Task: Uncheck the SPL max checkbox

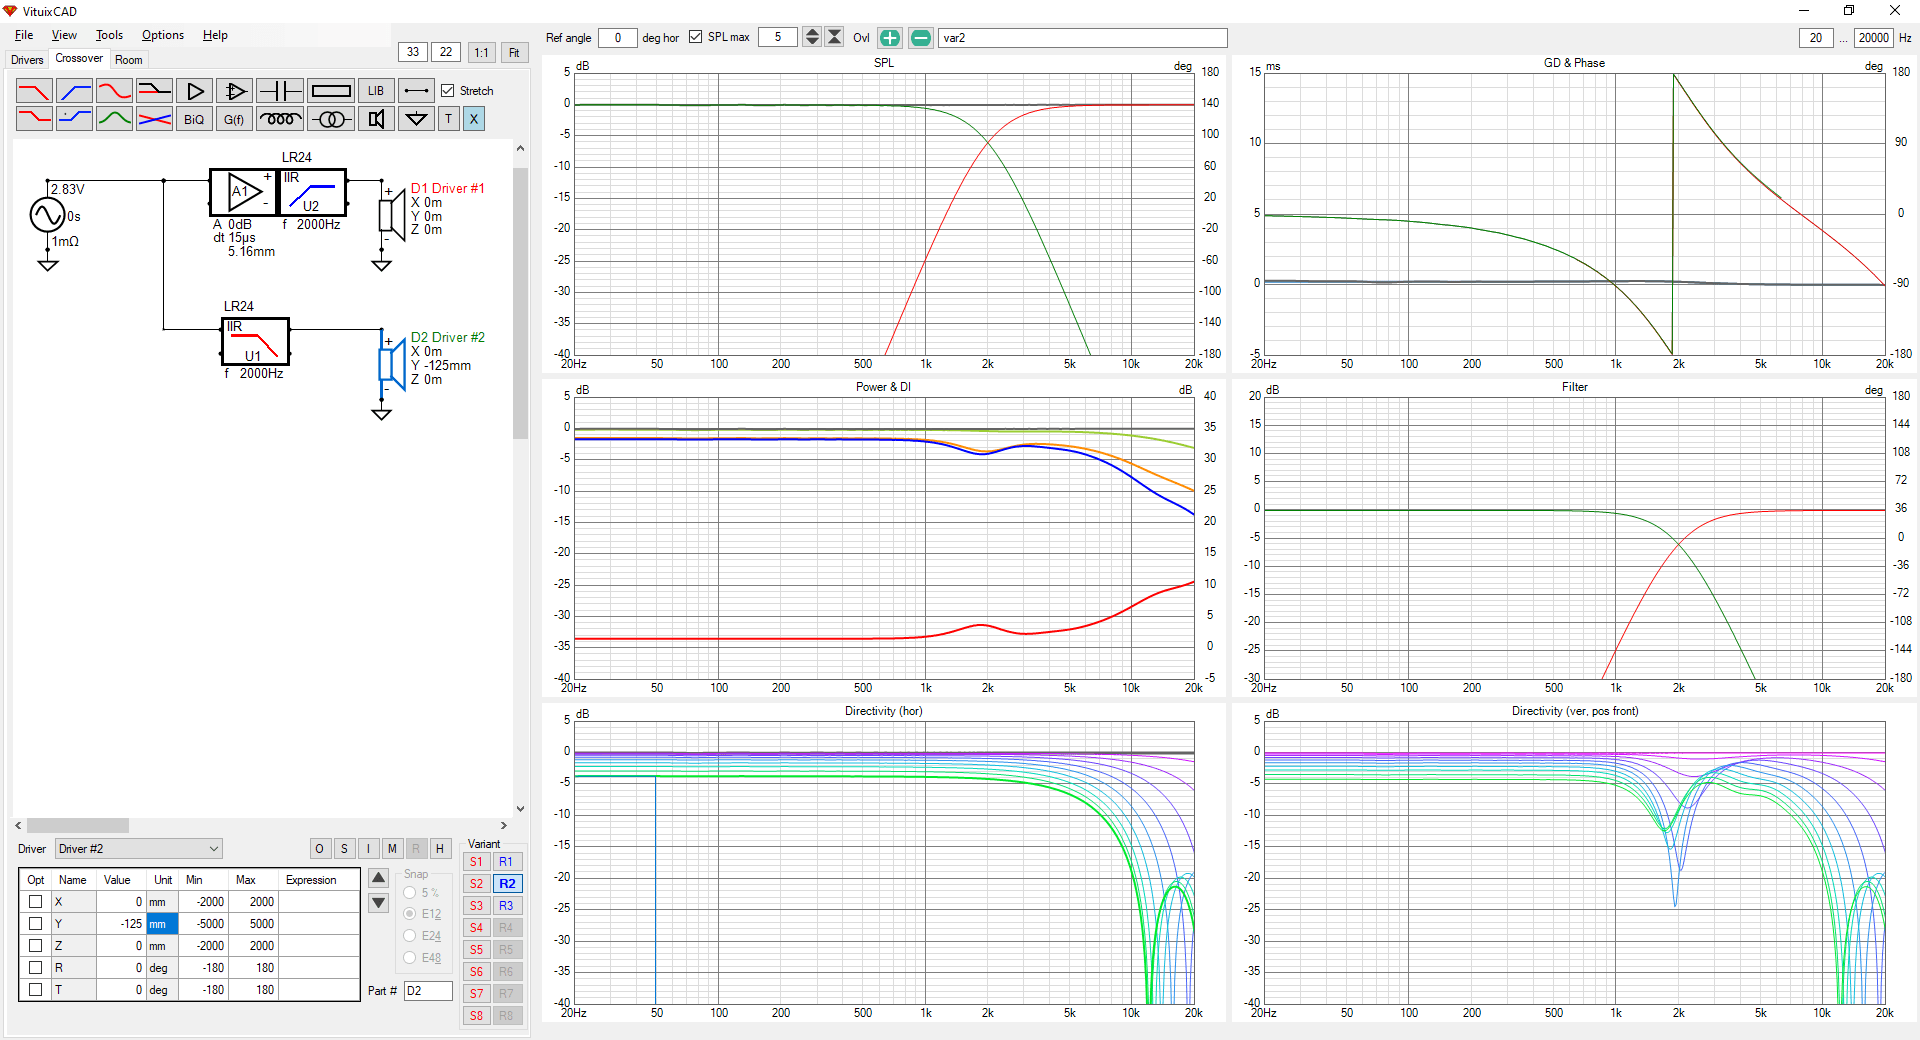Action: point(696,37)
